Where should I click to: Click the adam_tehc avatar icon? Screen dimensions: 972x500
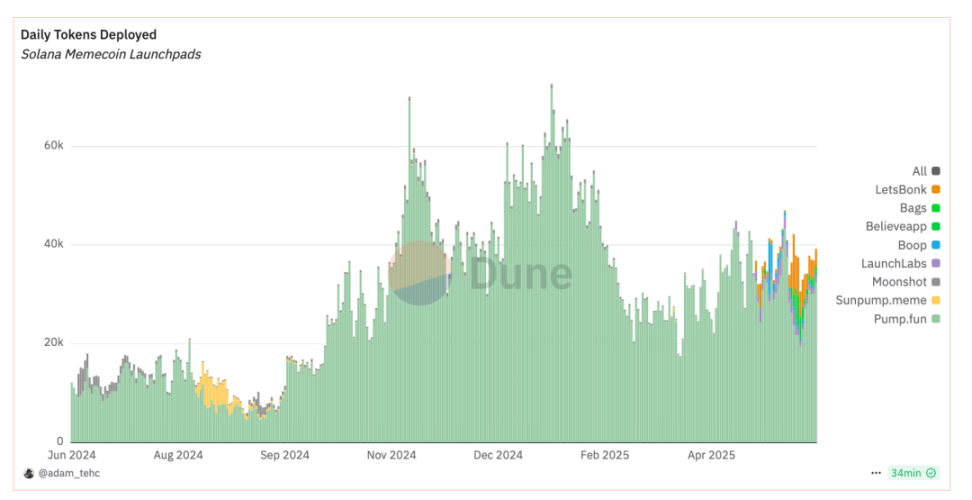(29, 473)
